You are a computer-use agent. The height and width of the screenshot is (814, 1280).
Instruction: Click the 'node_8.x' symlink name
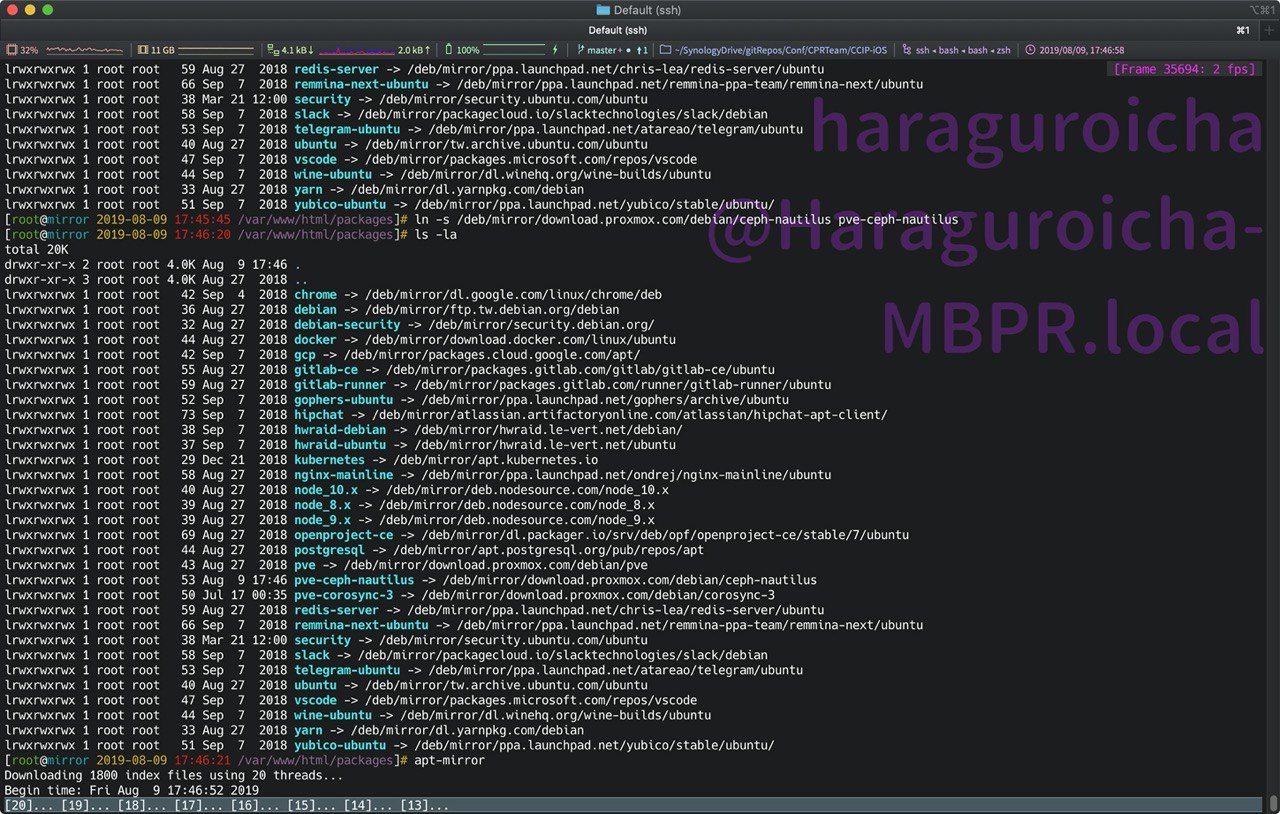tap(322, 504)
